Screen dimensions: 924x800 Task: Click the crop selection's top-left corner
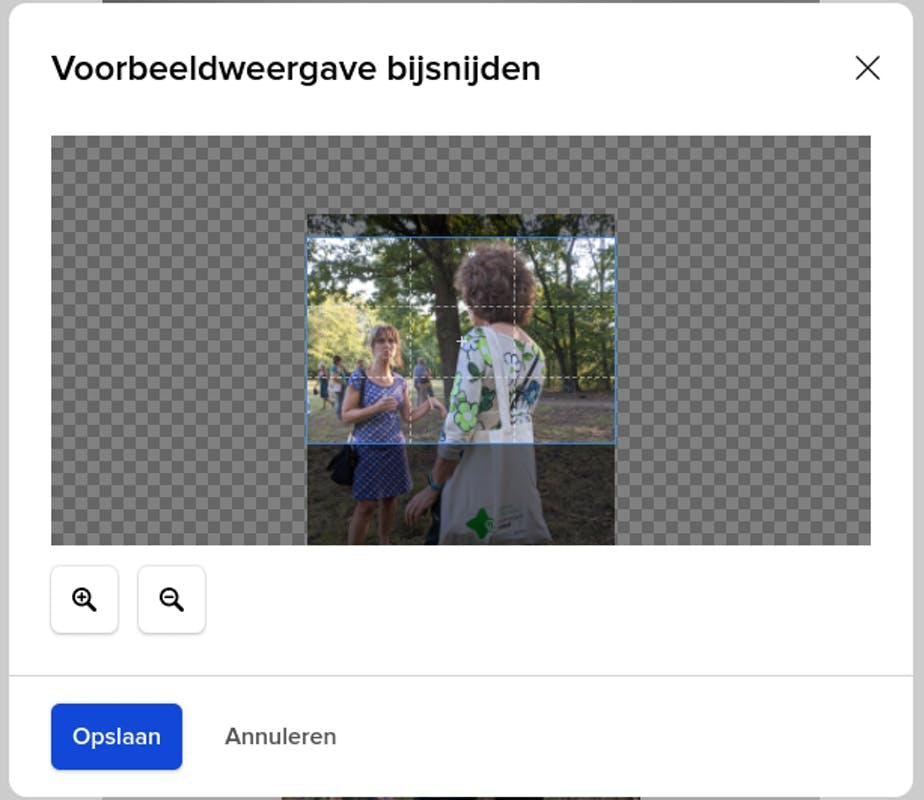click(307, 238)
